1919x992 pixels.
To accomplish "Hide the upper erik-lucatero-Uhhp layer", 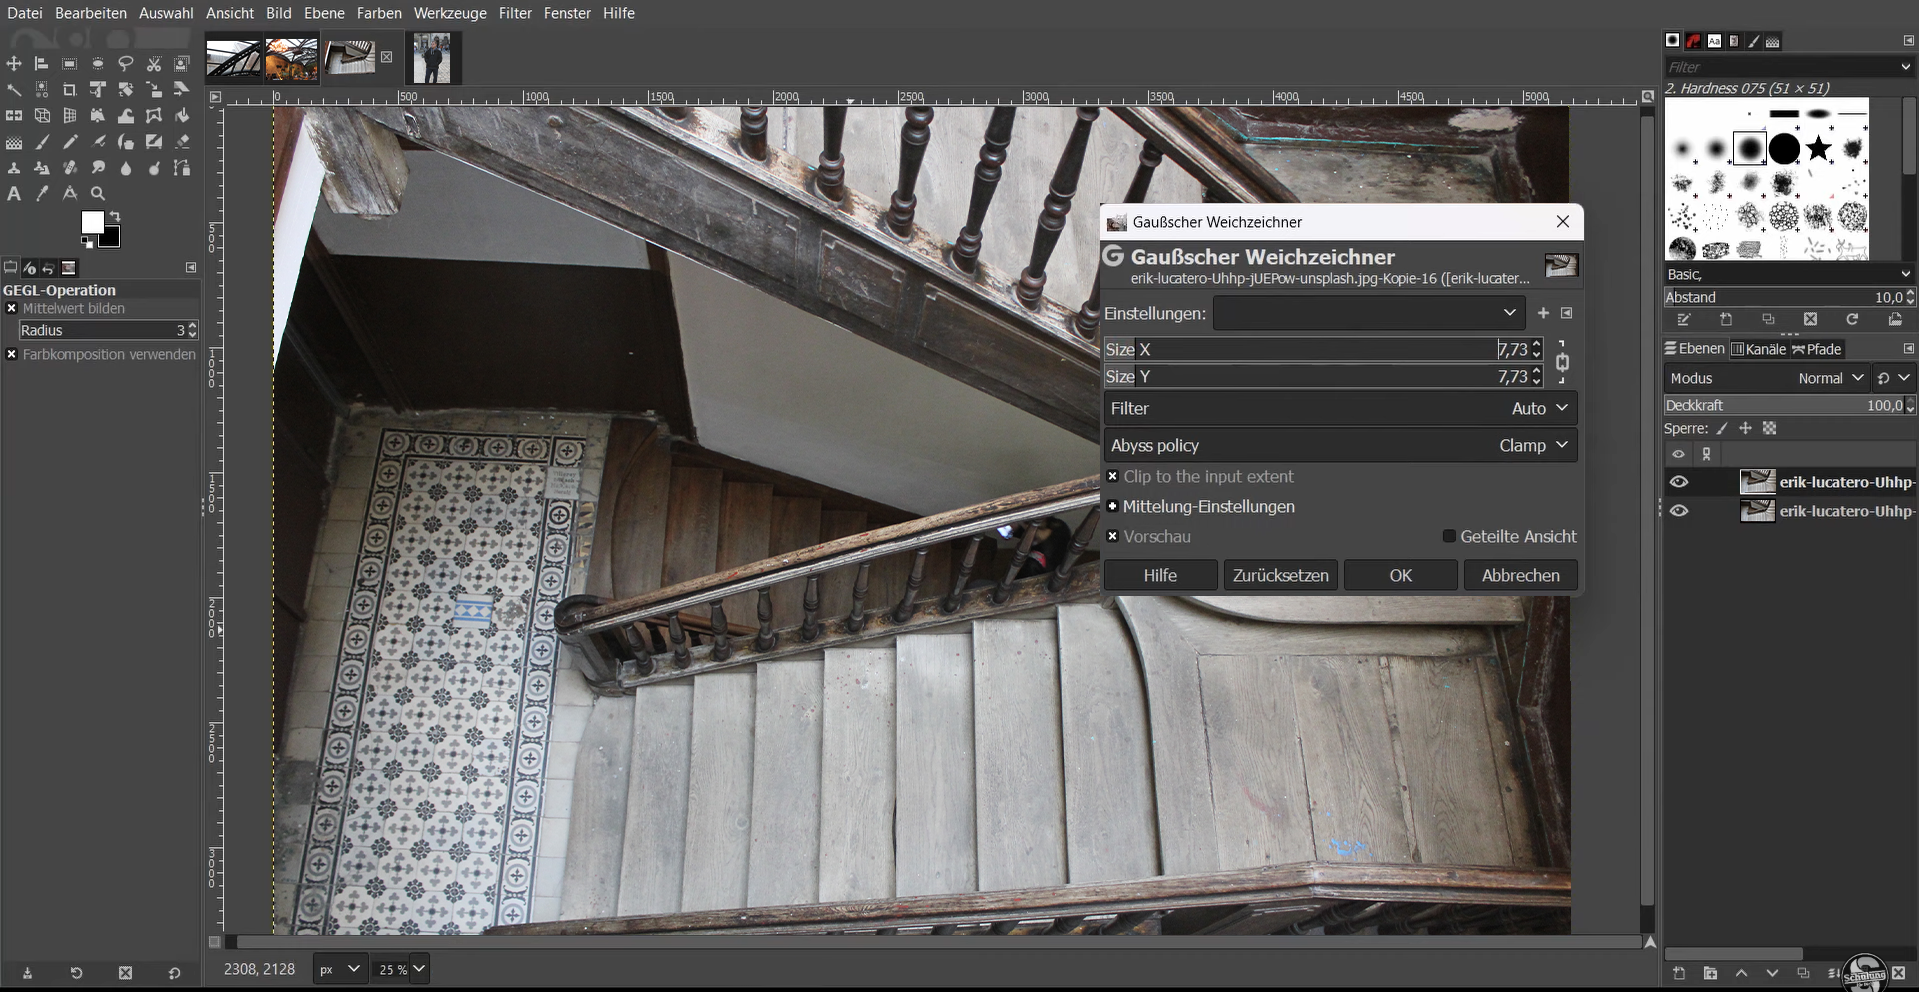I will coord(1679,481).
